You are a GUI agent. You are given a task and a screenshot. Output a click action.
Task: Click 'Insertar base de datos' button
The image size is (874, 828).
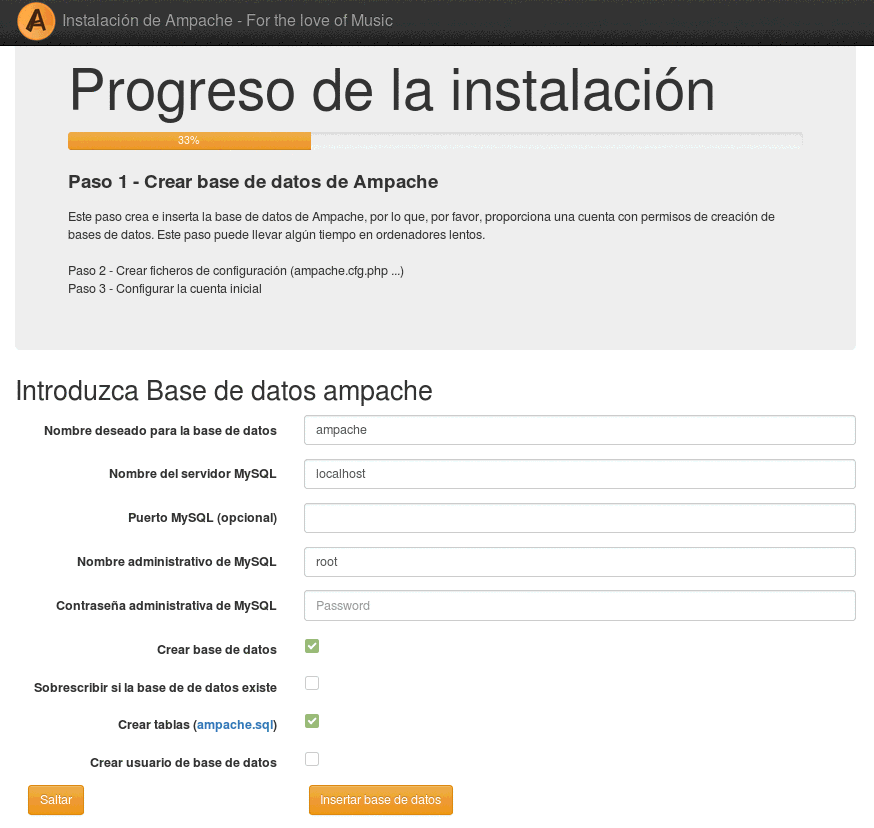pos(381,800)
